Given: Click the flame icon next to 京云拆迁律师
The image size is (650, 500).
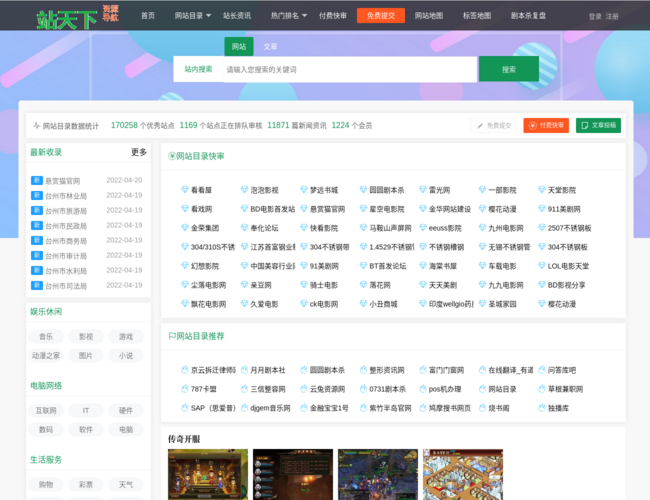Looking at the screenshot, I should [x=185, y=369].
